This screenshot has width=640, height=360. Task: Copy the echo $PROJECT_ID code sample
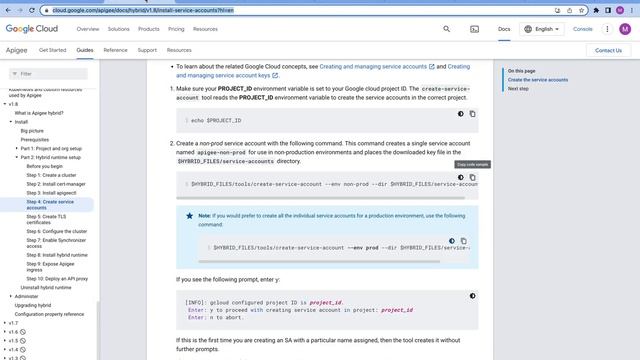[x=472, y=114]
